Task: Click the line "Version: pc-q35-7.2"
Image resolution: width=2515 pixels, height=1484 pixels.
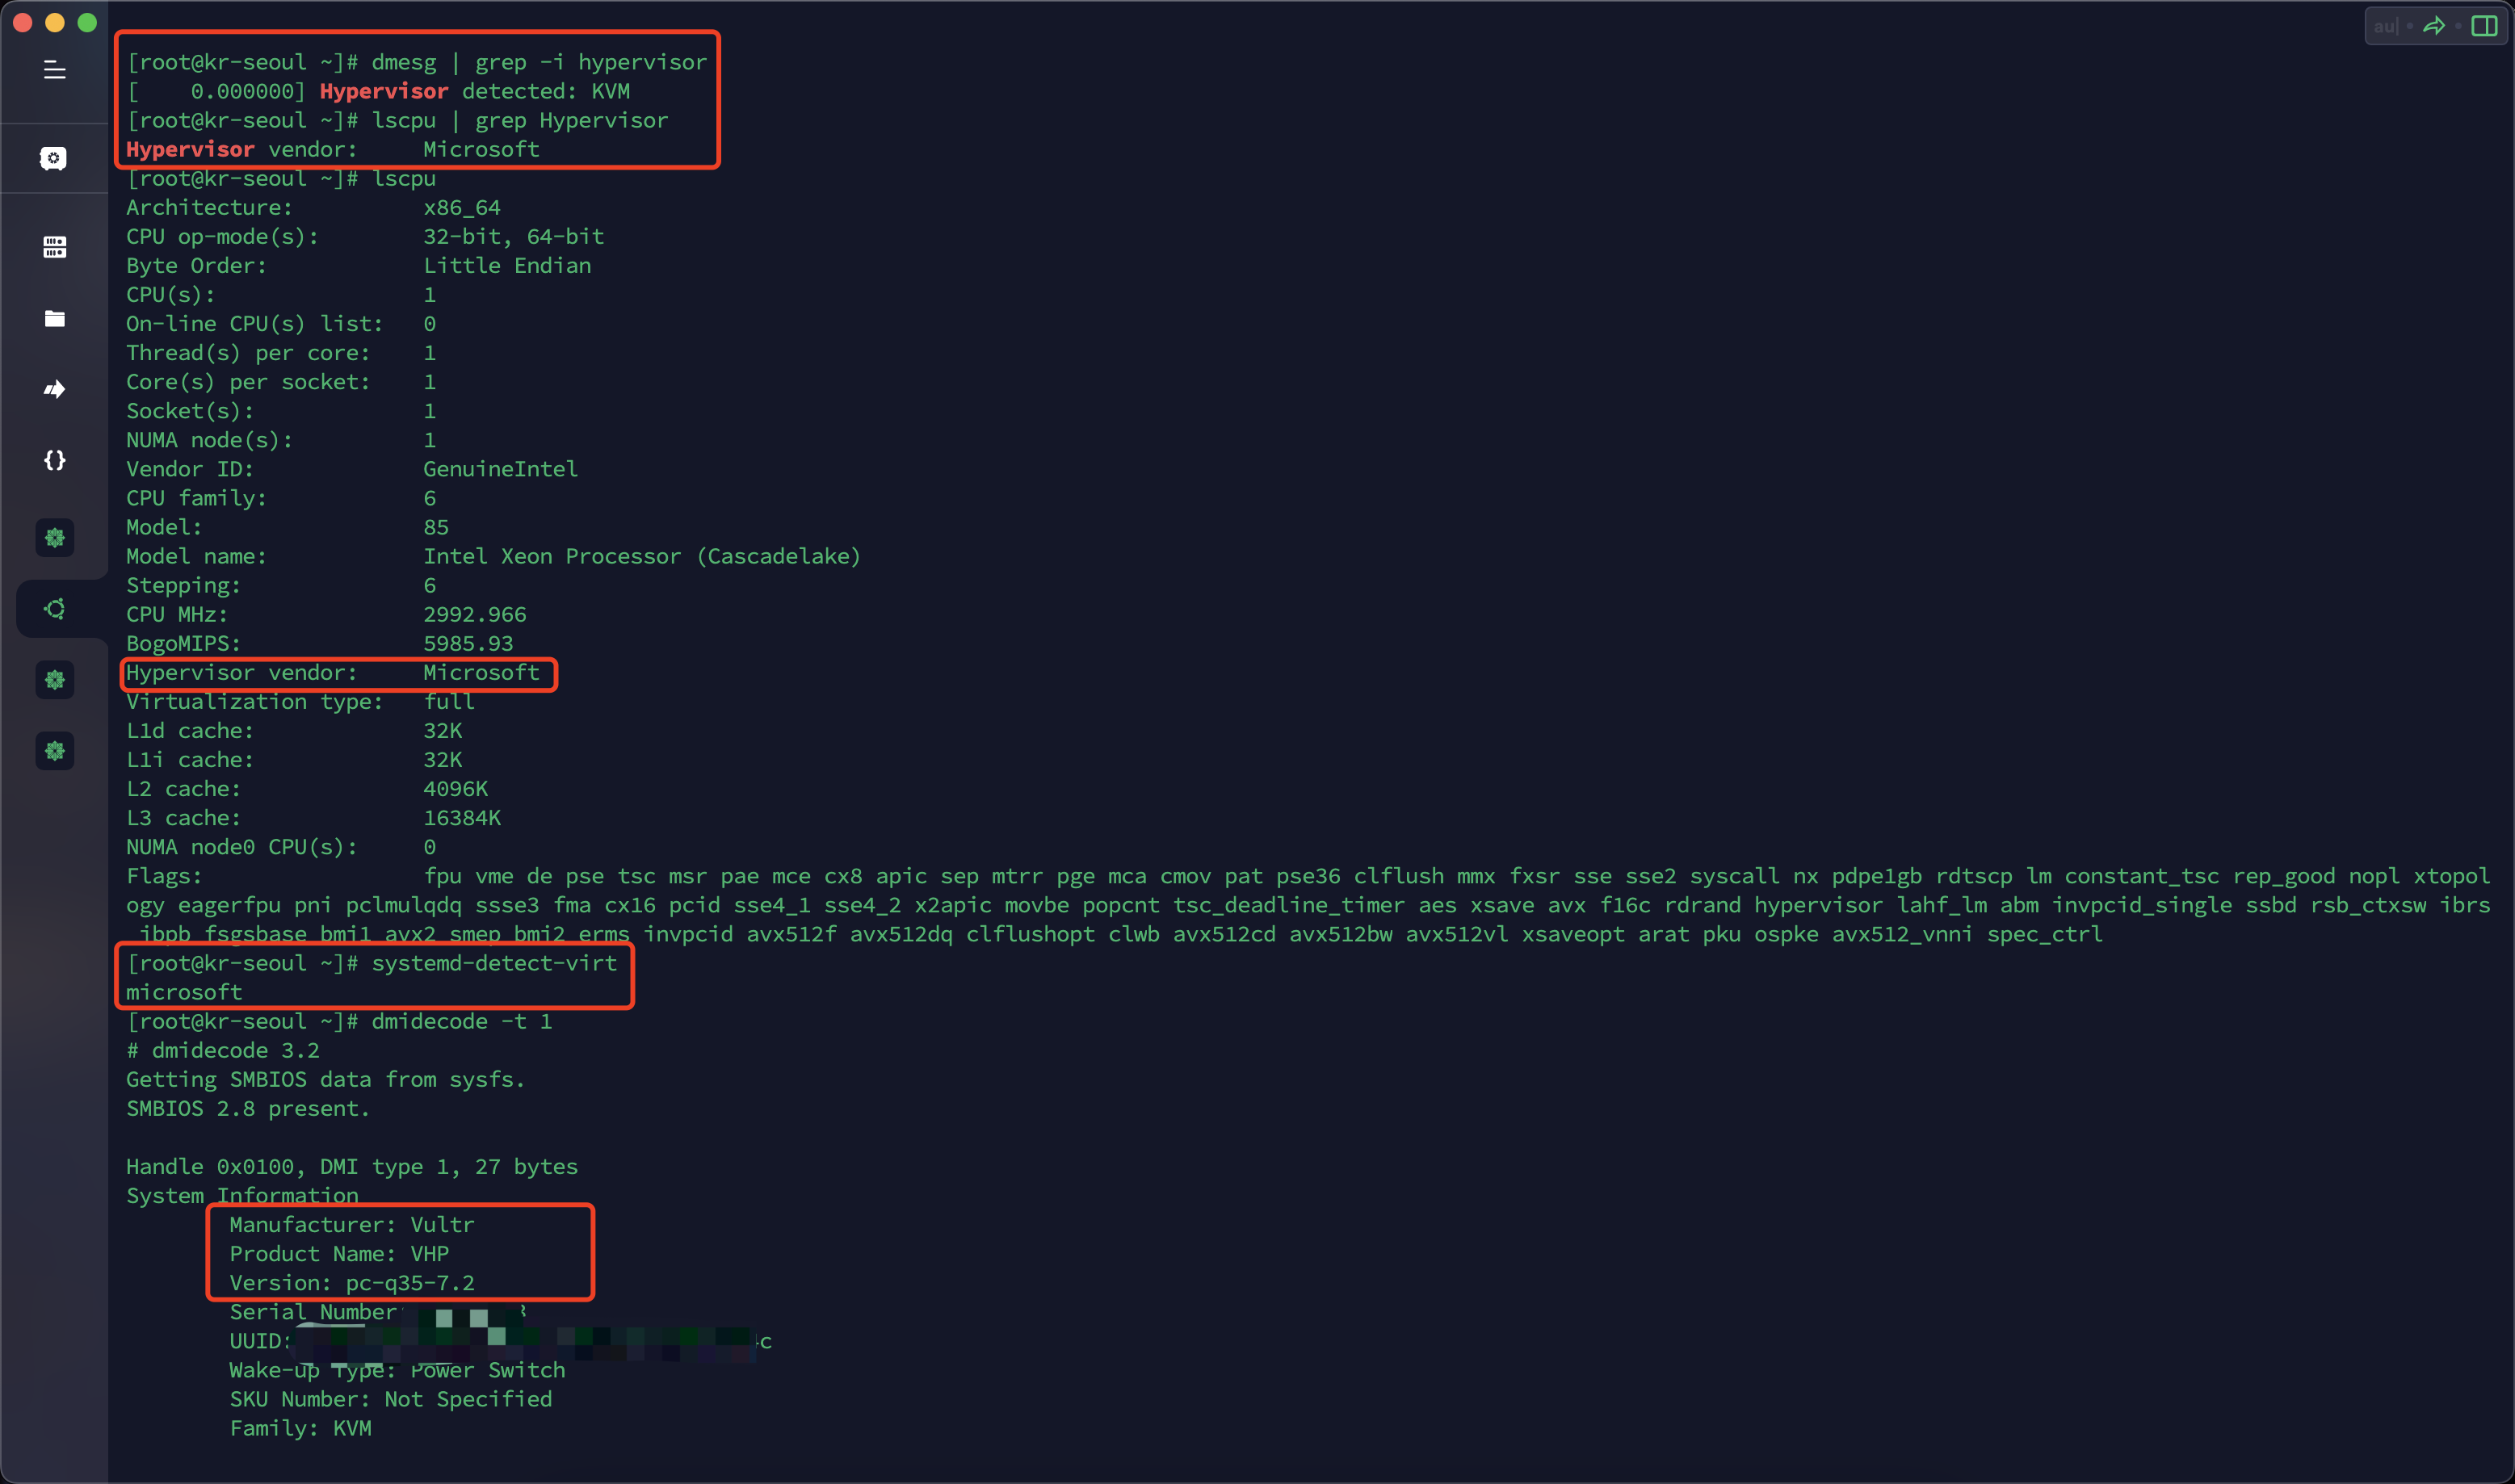Action: (352, 1283)
